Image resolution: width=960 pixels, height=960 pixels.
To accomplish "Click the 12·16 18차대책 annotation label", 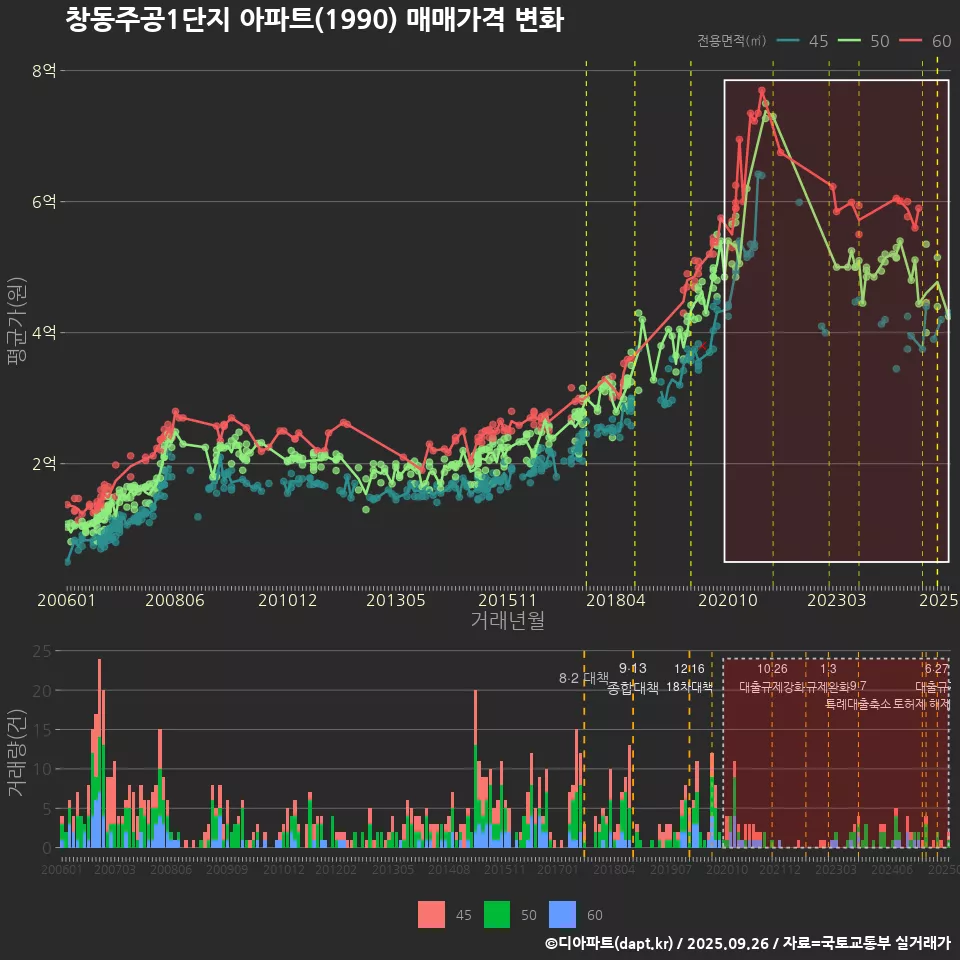I will (x=689, y=678).
